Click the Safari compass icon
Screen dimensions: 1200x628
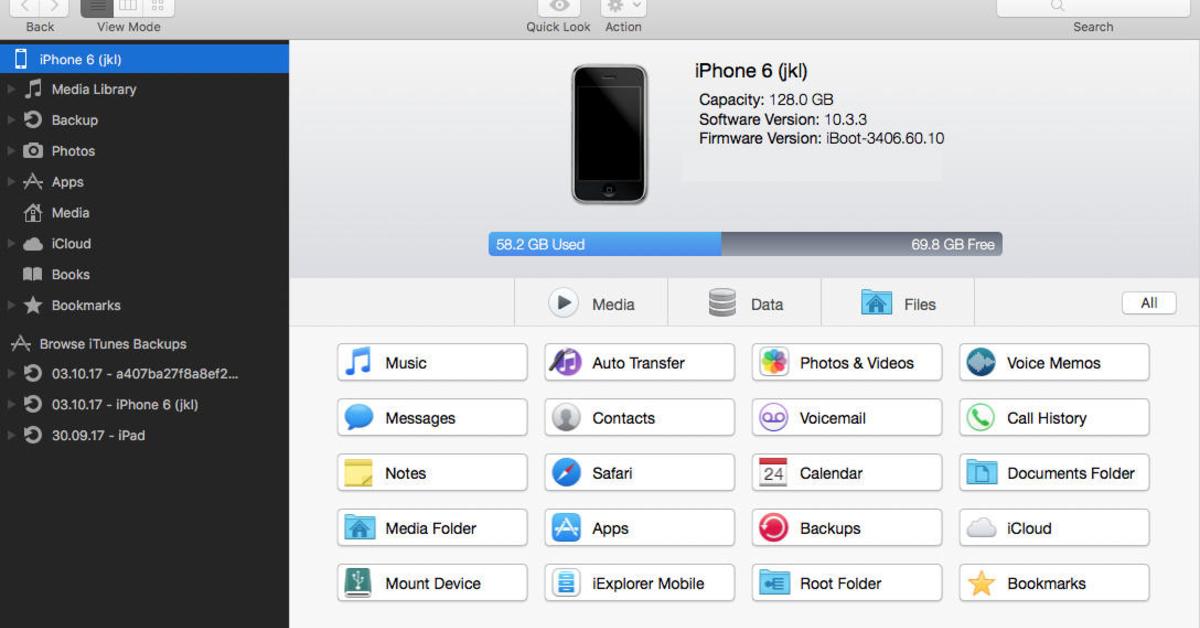[x=566, y=473]
